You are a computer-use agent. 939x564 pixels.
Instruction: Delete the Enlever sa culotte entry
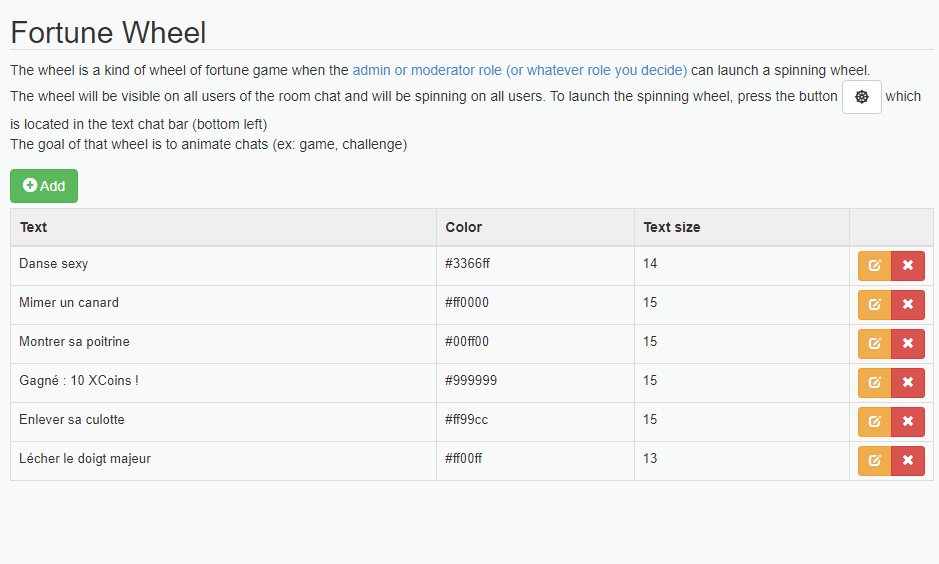coord(908,422)
